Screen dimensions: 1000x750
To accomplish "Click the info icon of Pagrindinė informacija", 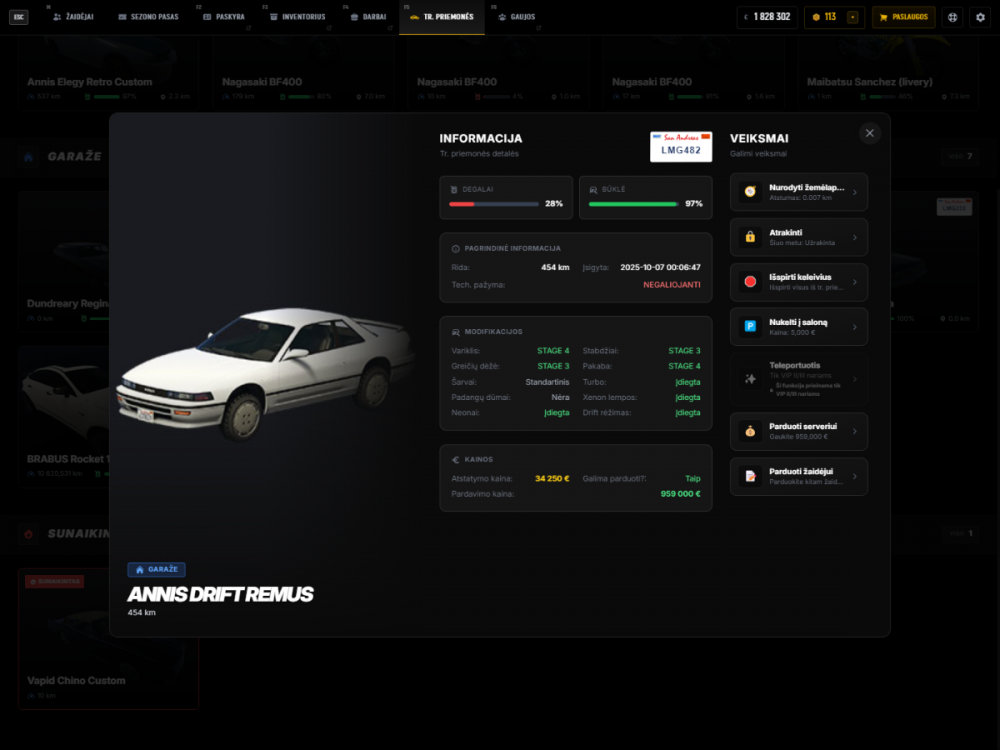I will pyautogui.click(x=455, y=249).
